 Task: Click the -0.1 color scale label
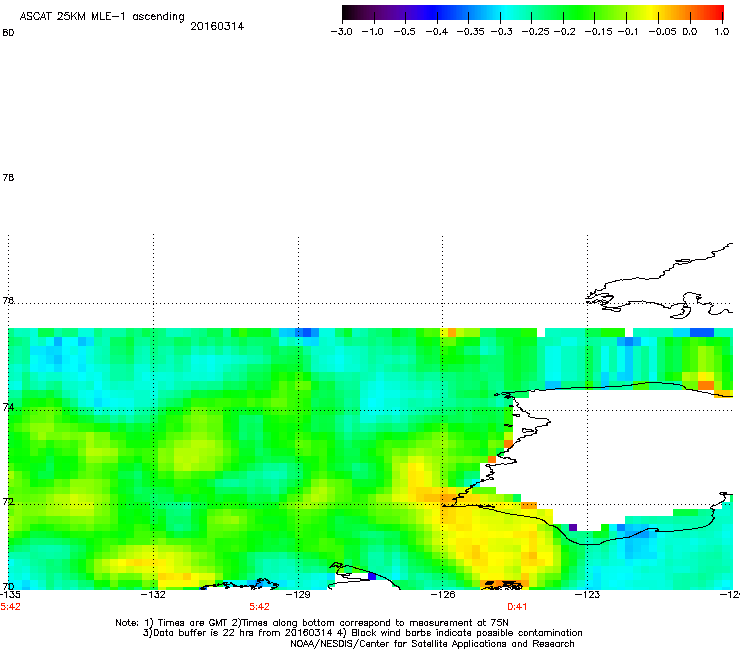click(628, 32)
